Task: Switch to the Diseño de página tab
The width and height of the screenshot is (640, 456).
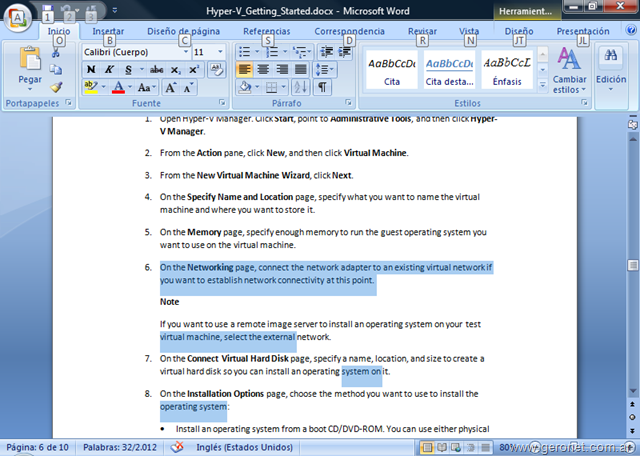Action: 183,31
